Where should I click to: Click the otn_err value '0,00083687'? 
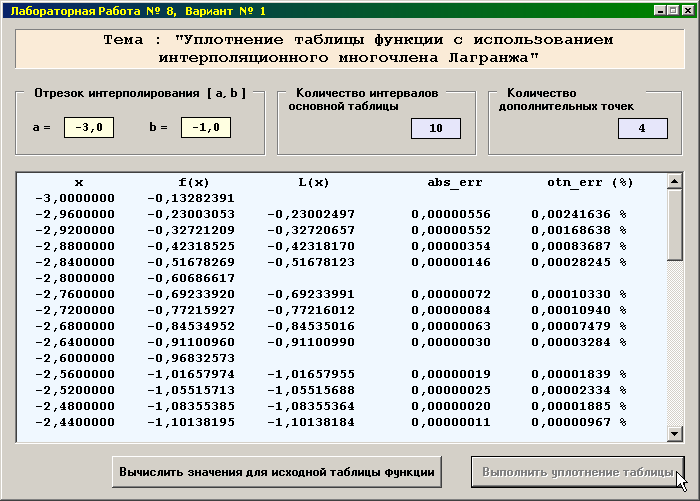[571, 246]
